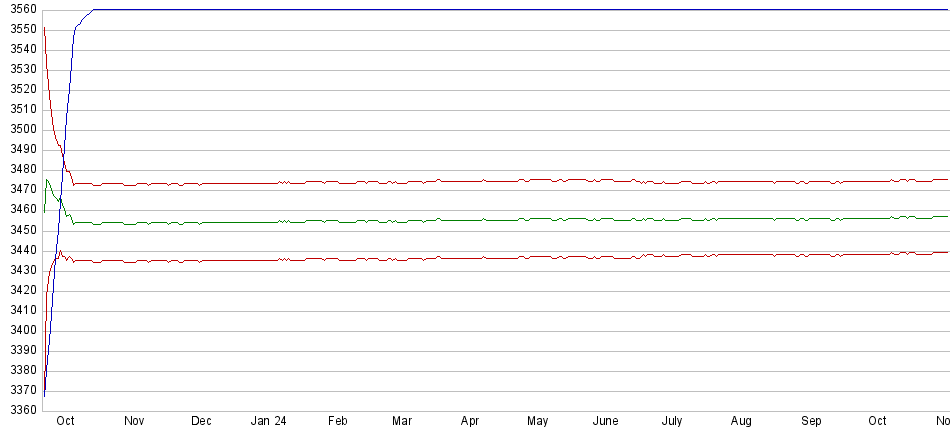
Task: Select the Aug label on the time axis
Action: pyautogui.click(x=741, y=422)
